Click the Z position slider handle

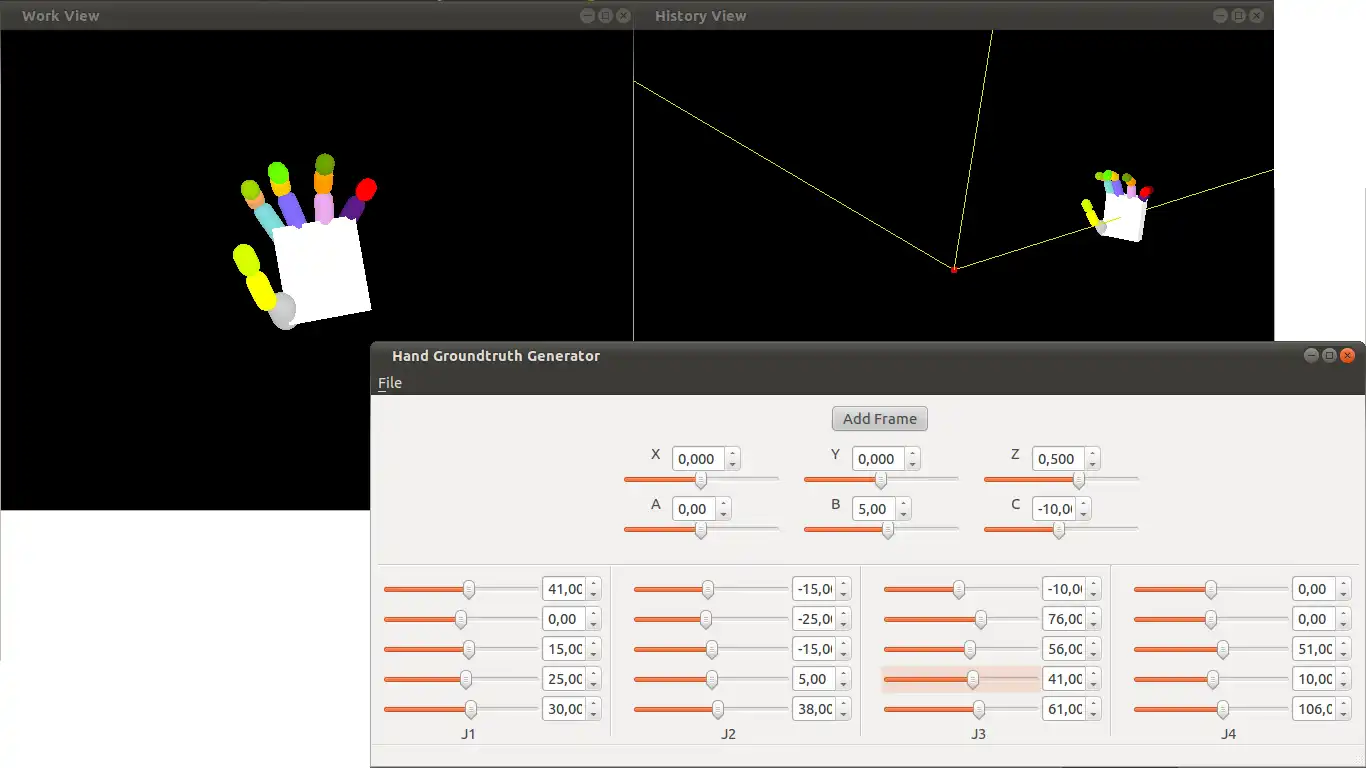pos(1078,480)
